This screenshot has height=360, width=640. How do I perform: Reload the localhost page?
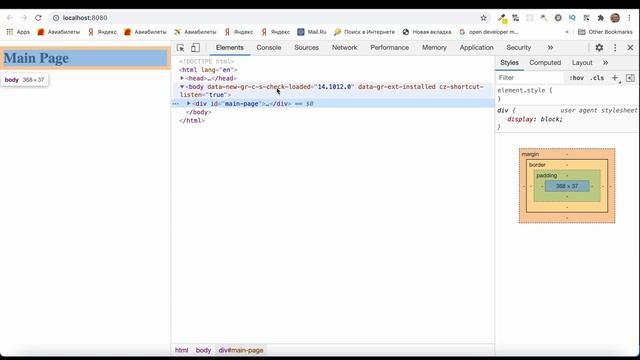pyautogui.click(x=38, y=18)
